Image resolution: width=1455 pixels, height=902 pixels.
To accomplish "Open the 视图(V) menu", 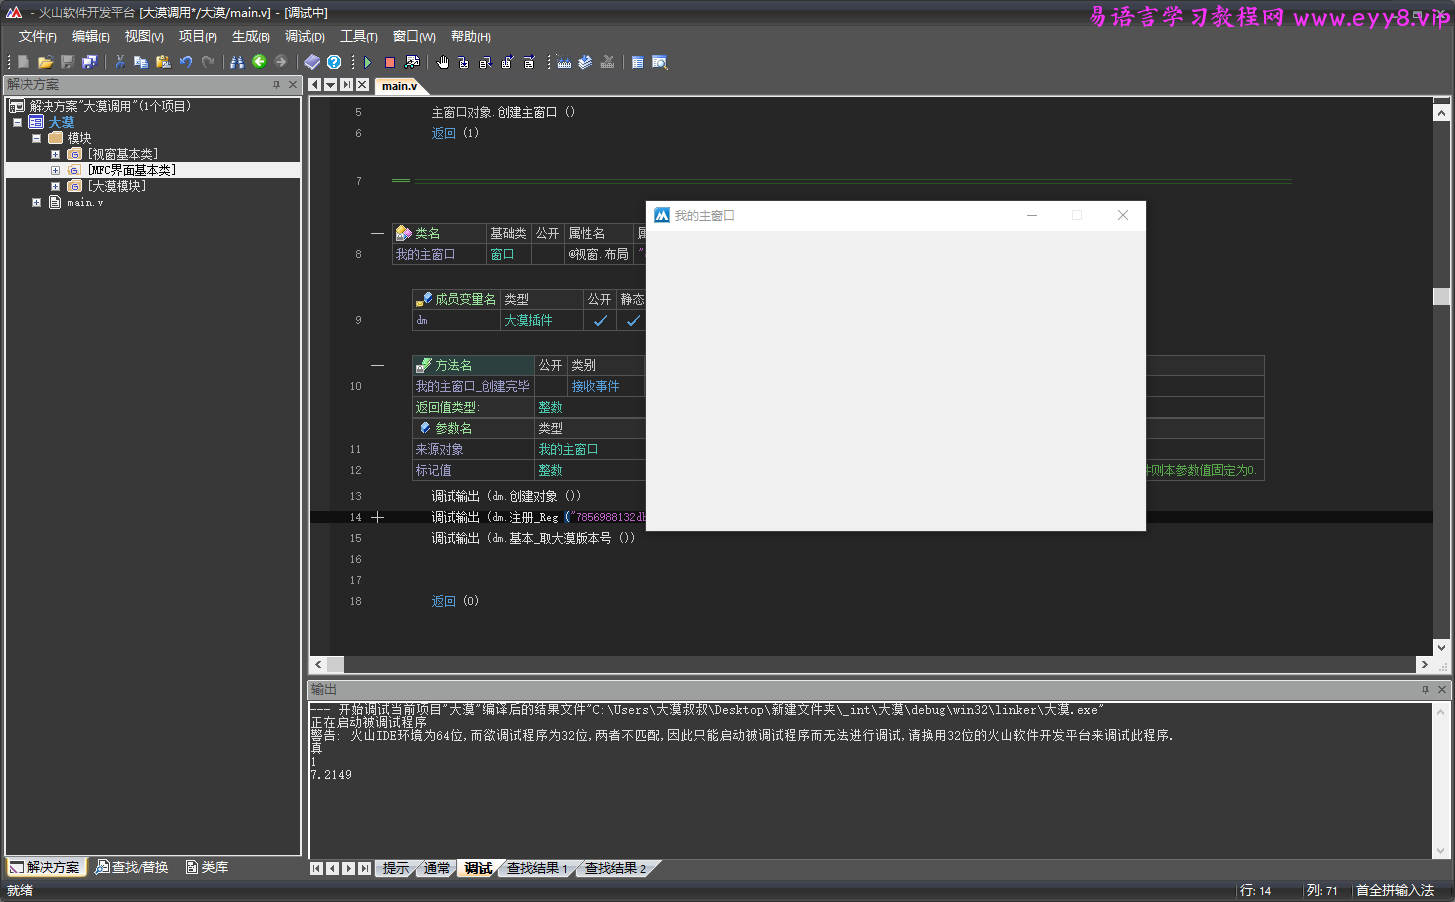I will pos(144,36).
